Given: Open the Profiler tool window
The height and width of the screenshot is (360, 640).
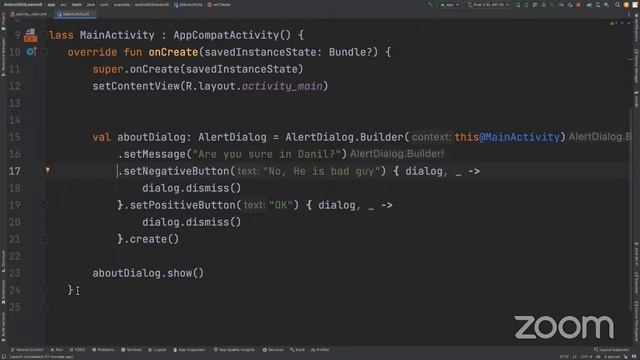Looking at the screenshot, I should coord(320,350).
